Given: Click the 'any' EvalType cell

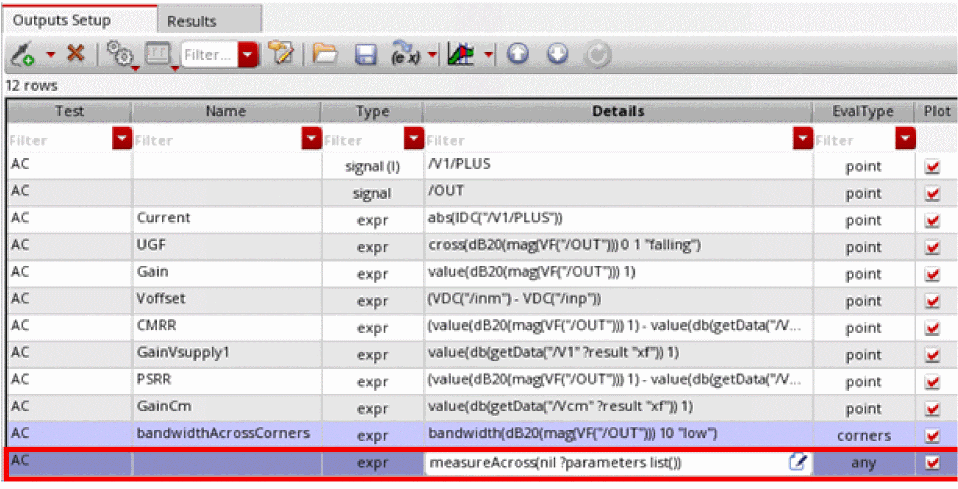Looking at the screenshot, I should pos(863,463).
